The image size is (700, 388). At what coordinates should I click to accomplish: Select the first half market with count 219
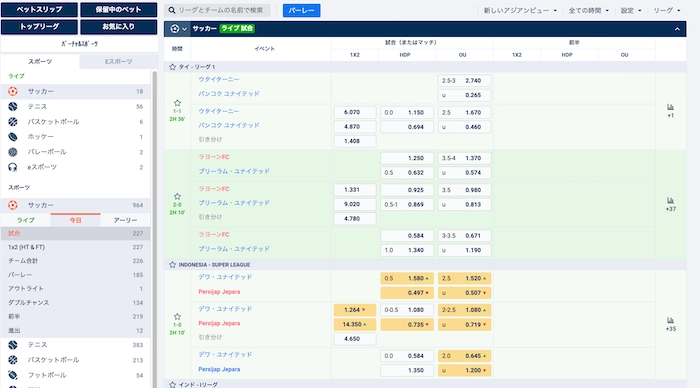click(x=75, y=317)
